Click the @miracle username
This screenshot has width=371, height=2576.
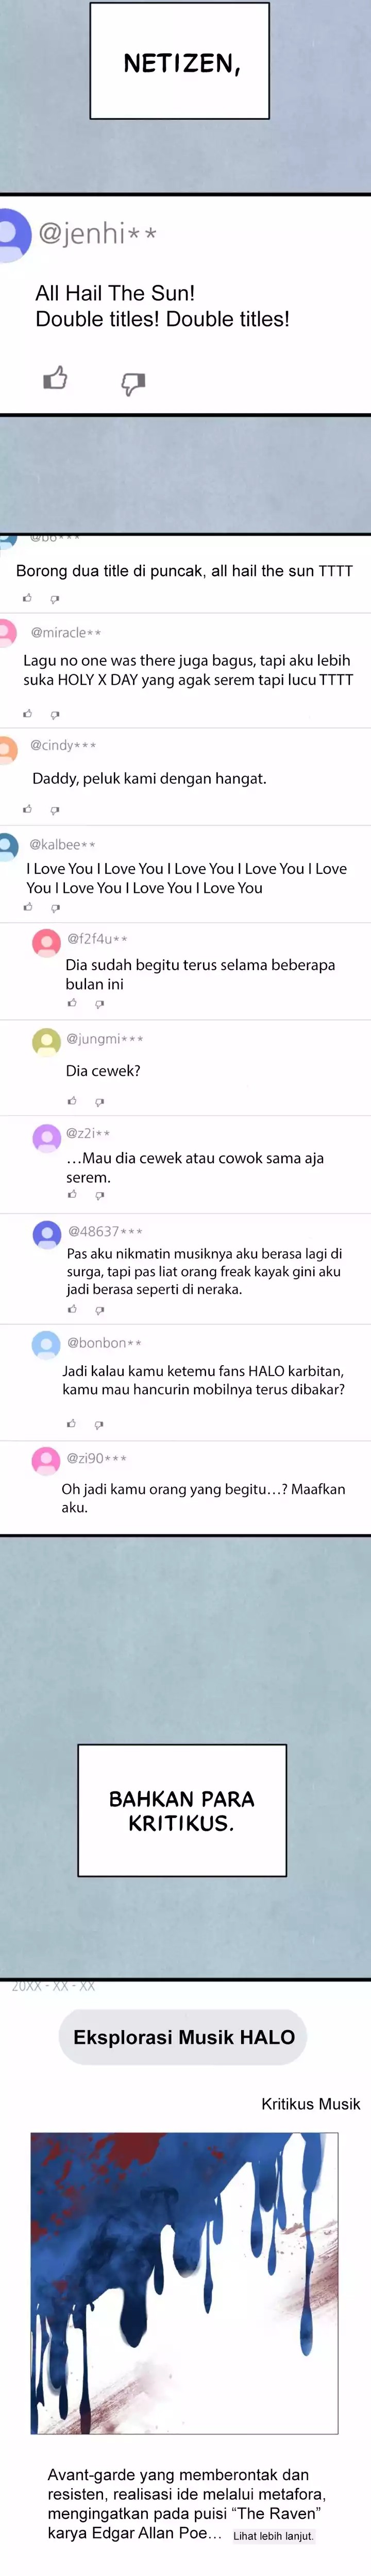click(66, 633)
